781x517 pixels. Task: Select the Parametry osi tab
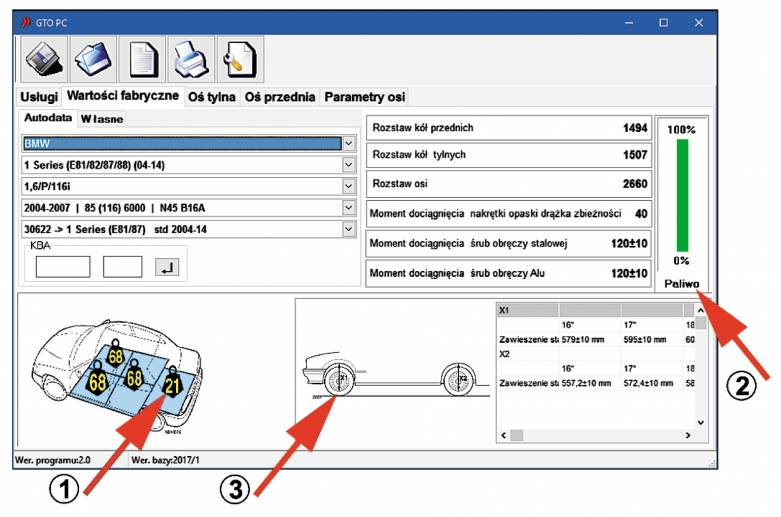tap(364, 97)
